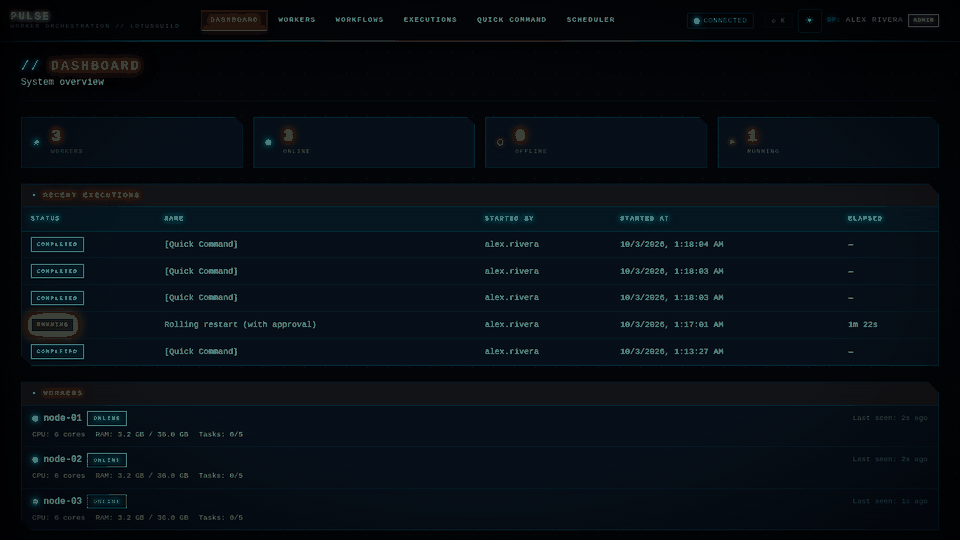
Task: Select the Offline count card
Action: [596, 142]
